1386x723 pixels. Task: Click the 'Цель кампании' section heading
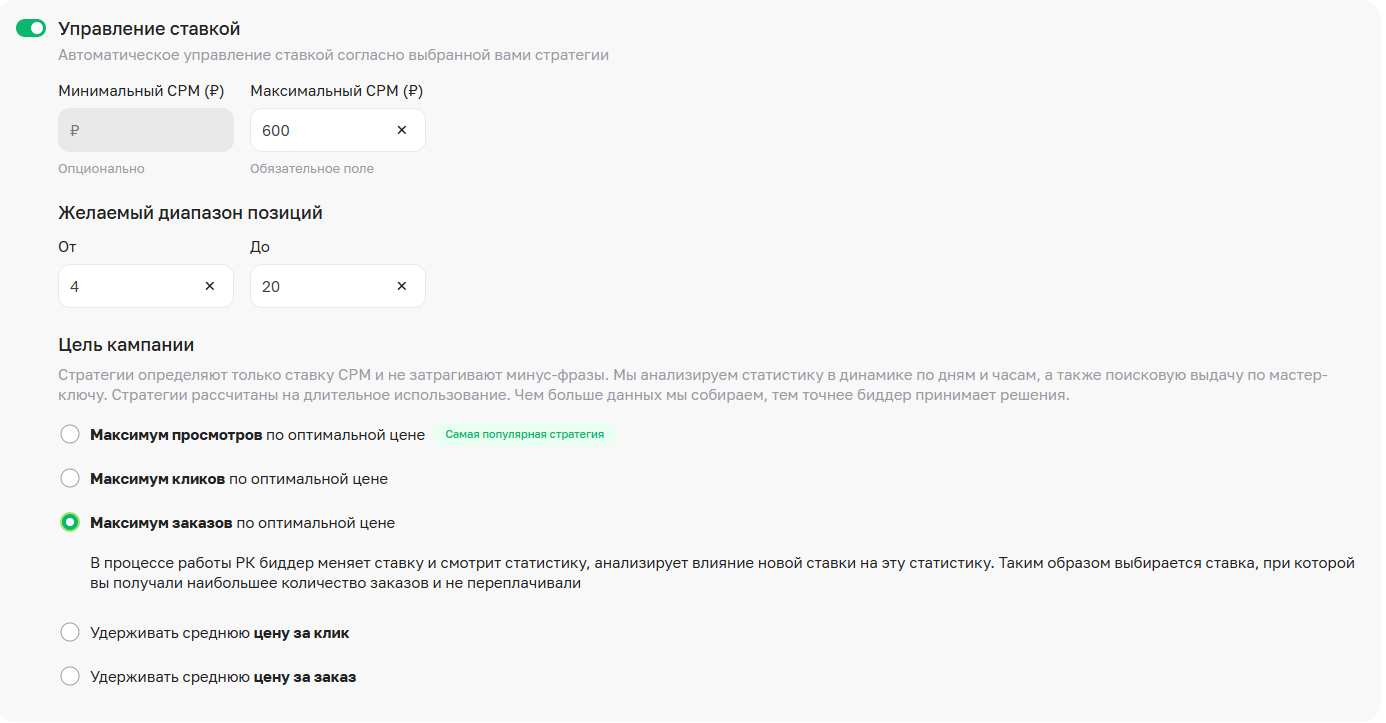pyautogui.click(x=126, y=345)
